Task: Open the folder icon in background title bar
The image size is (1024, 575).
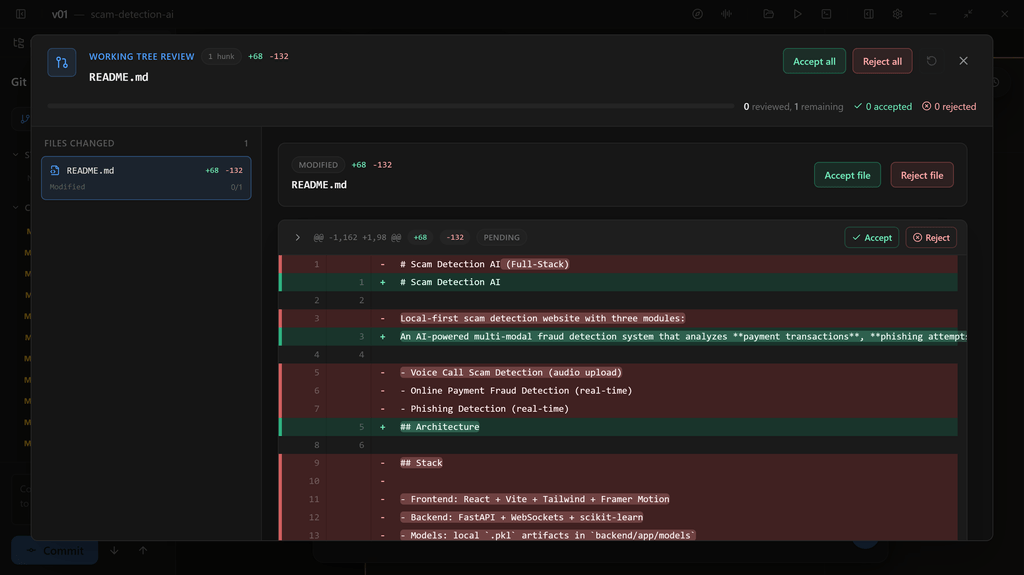Action: click(769, 14)
